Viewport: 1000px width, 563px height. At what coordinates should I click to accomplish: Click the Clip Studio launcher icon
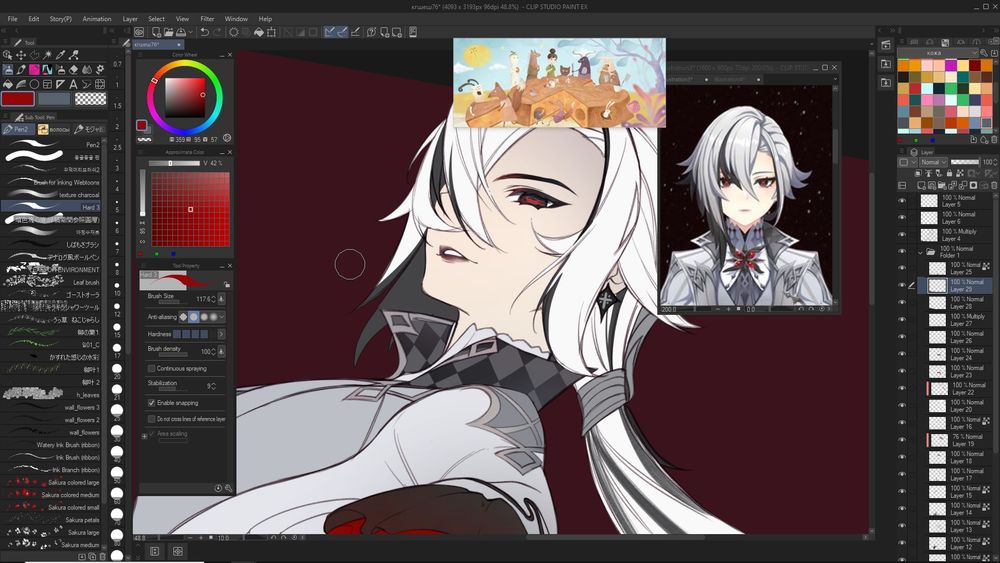click(139, 32)
